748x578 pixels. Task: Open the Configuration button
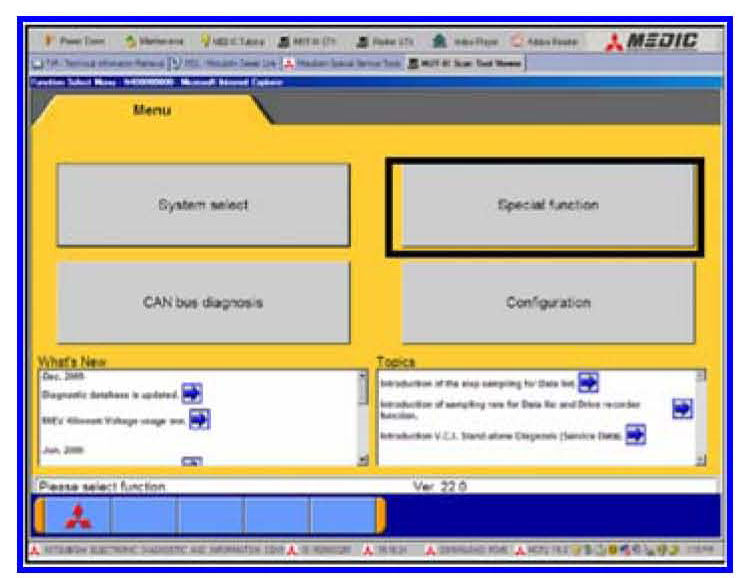548,302
